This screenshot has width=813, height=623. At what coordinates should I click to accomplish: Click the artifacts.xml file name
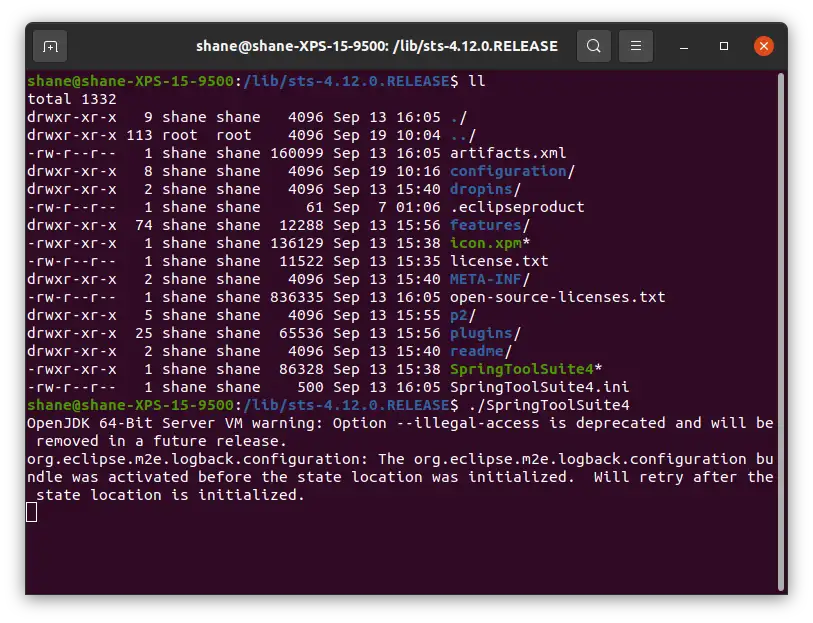[x=508, y=153]
